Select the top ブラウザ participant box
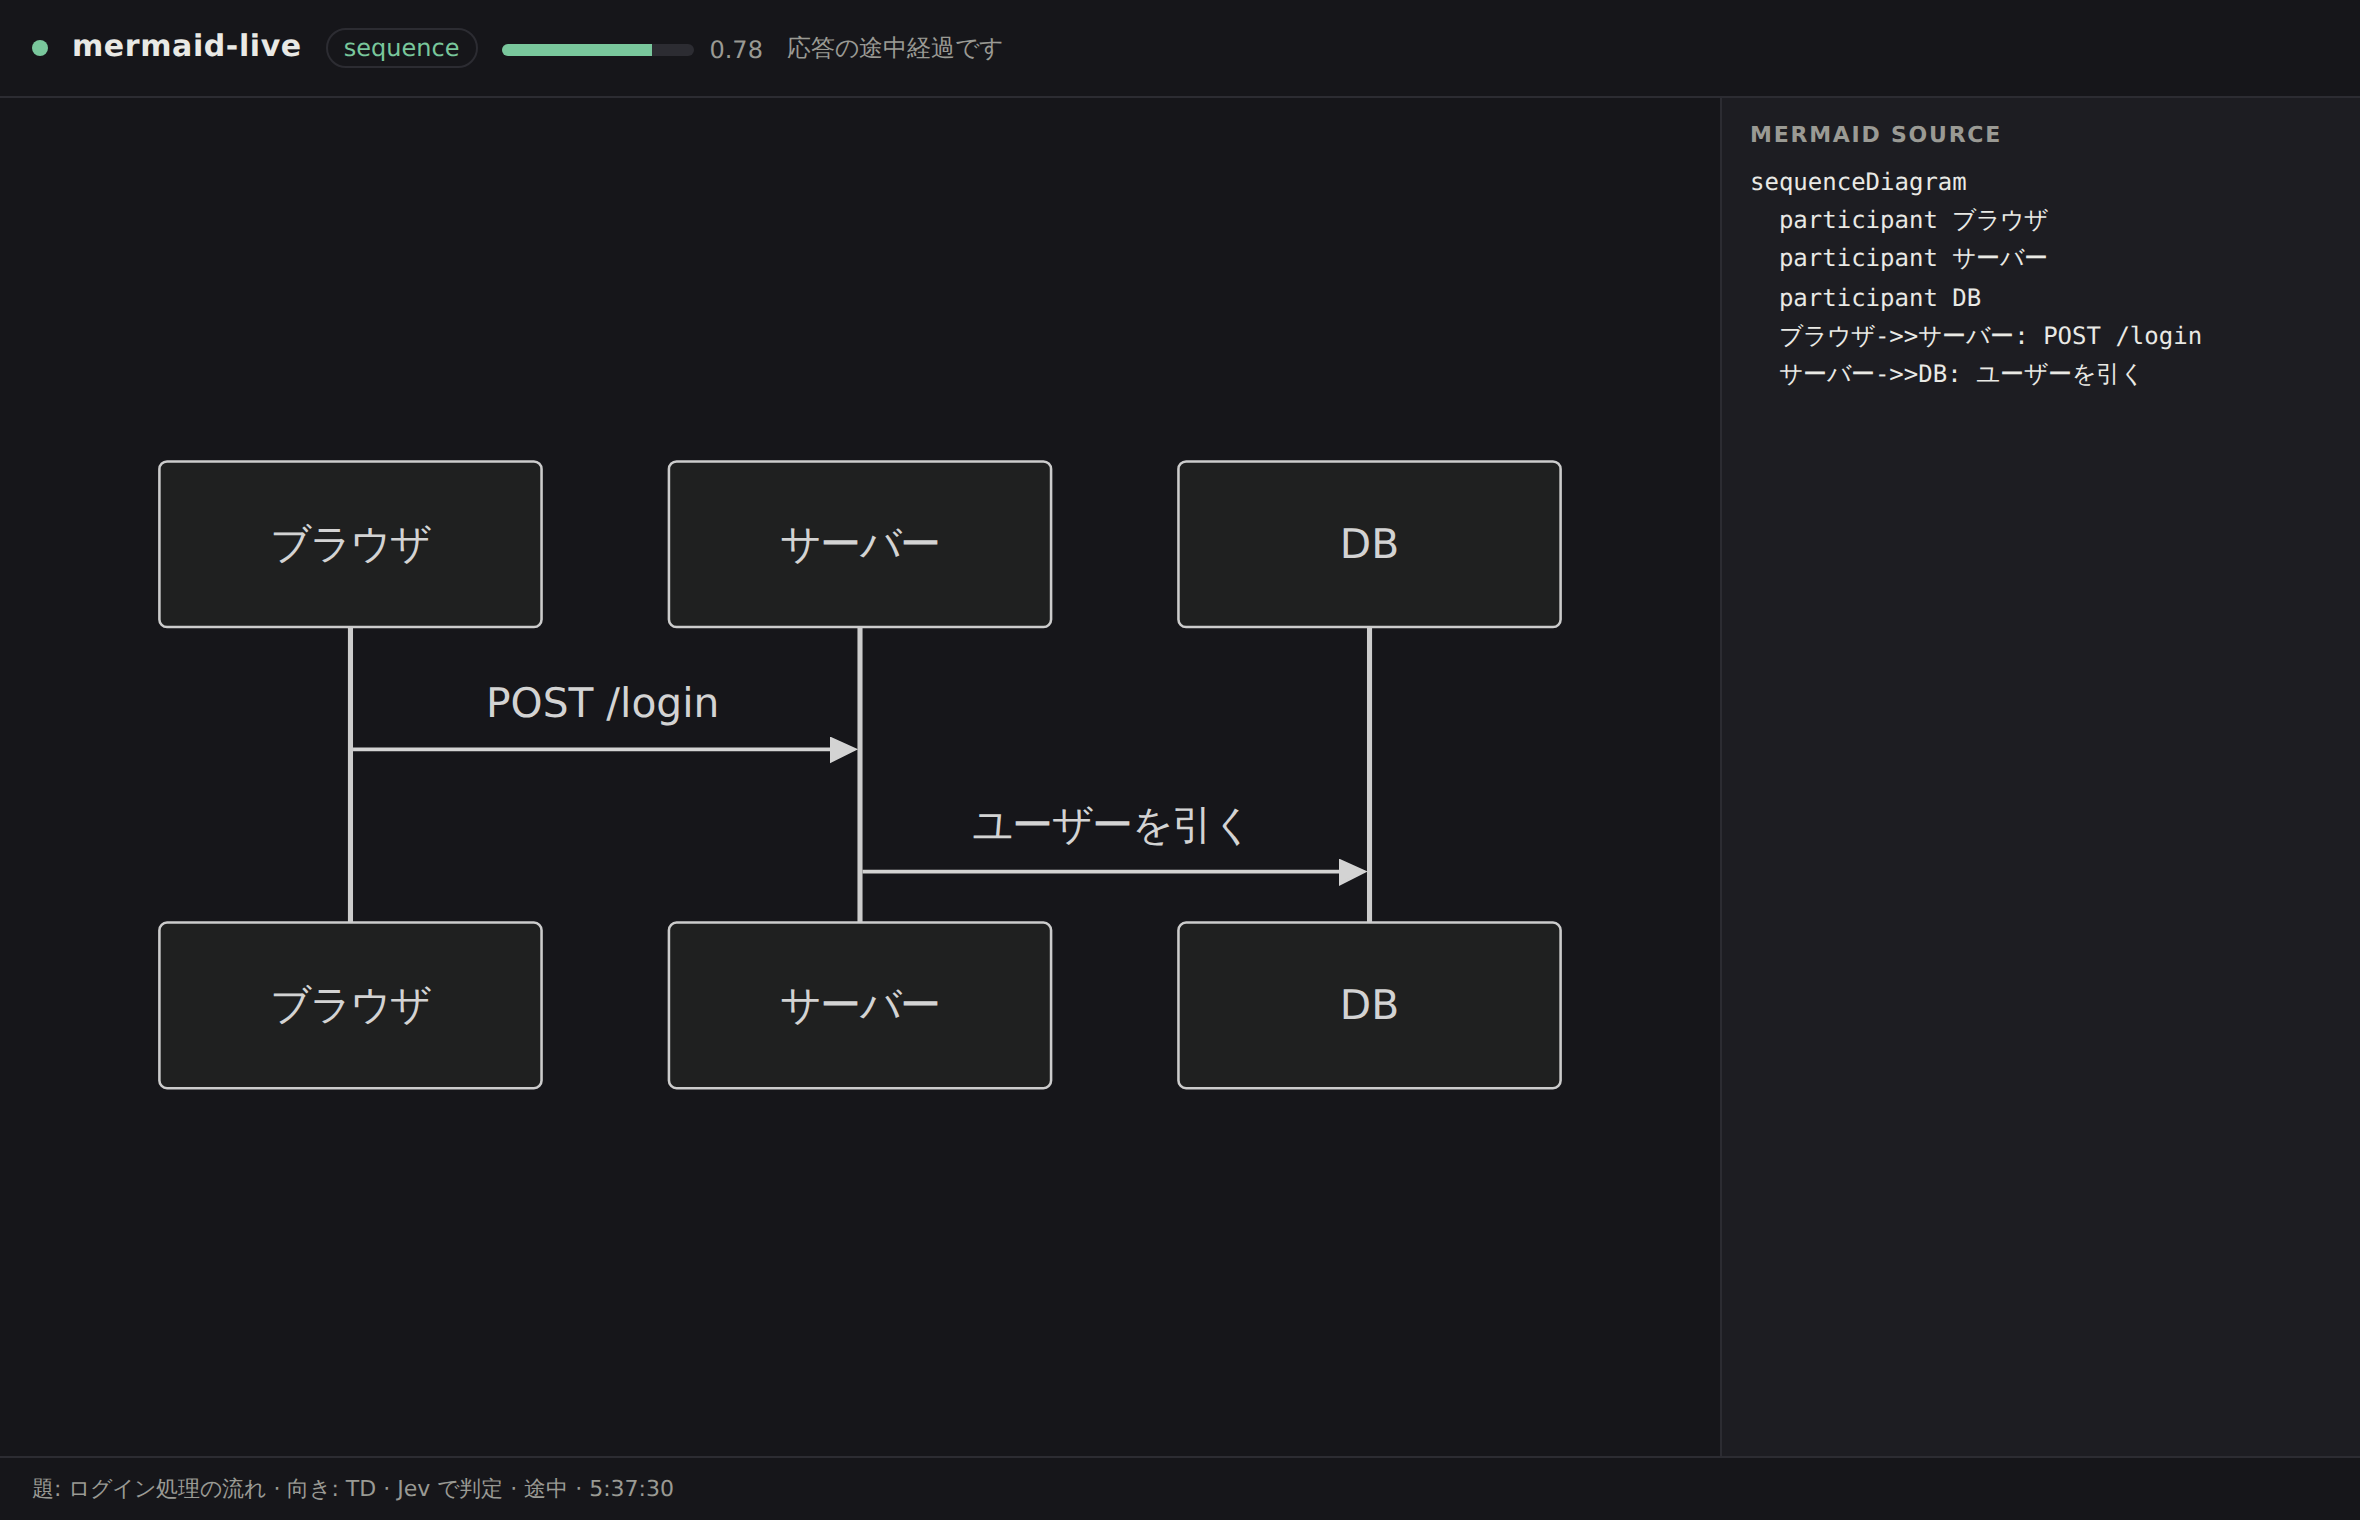The height and width of the screenshot is (1520, 2360). coord(350,544)
